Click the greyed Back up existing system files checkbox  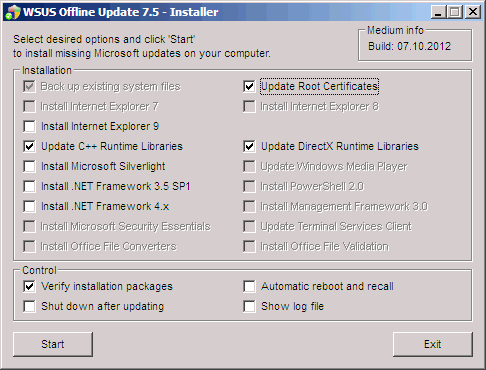coord(29,87)
